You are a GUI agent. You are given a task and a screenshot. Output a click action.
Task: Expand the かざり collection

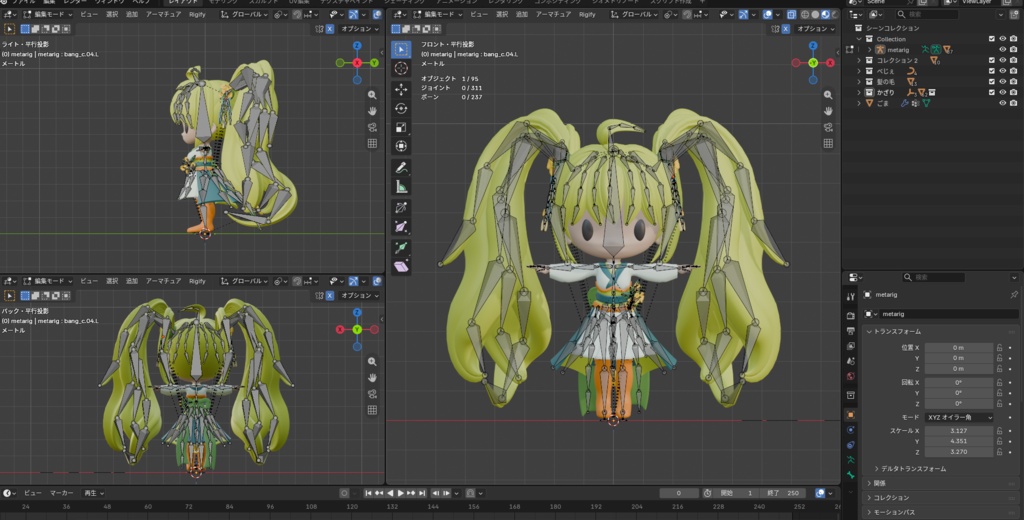[859, 93]
